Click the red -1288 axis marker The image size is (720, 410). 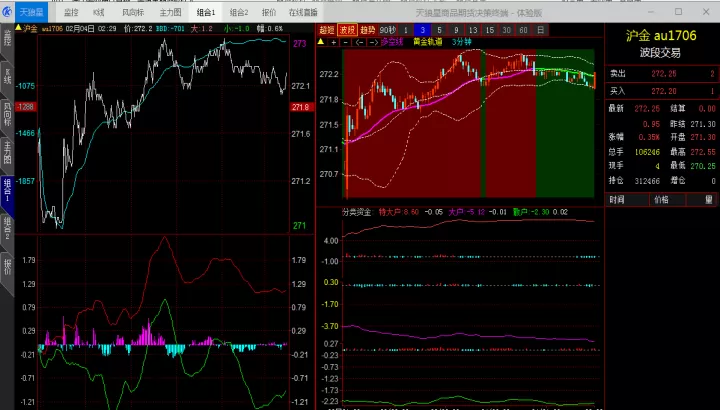(x=25, y=107)
